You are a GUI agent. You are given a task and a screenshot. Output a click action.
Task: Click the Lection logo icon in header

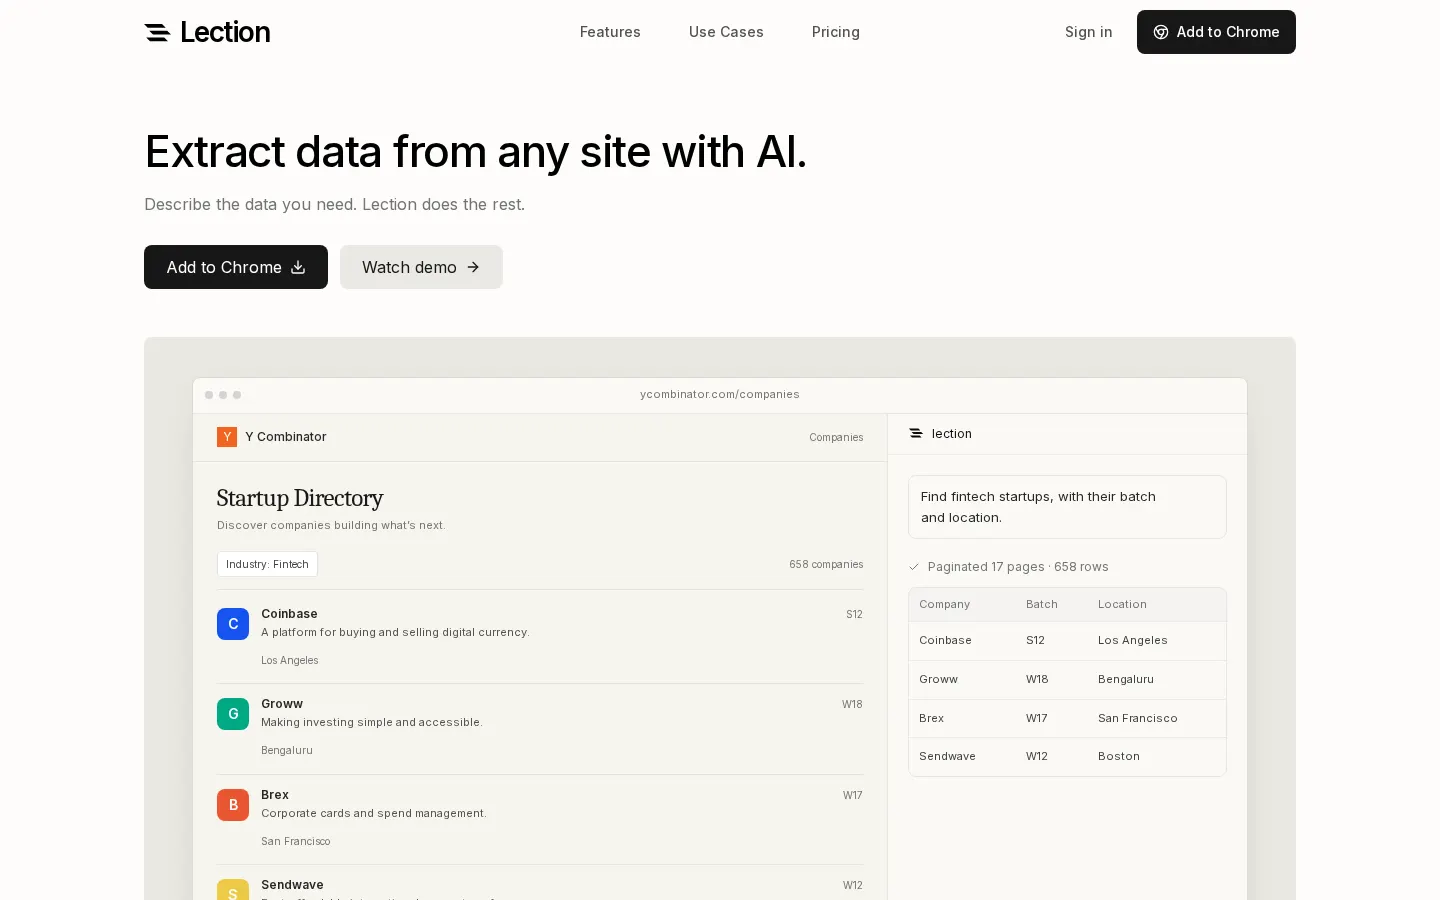point(157,32)
